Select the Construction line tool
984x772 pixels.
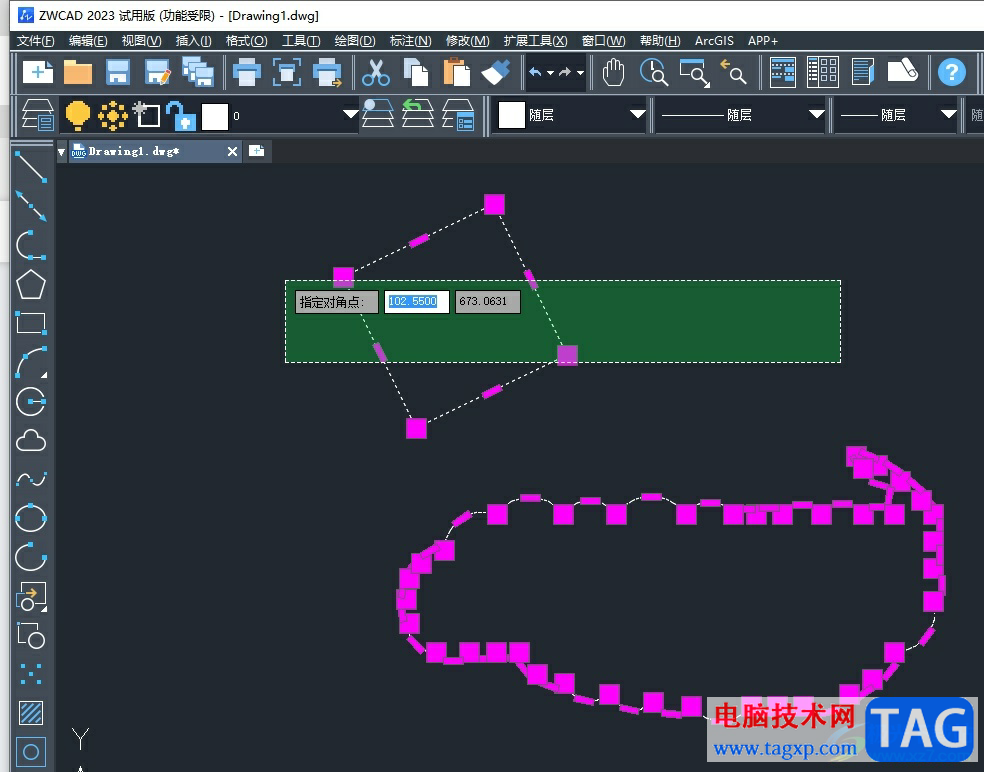pos(31,206)
